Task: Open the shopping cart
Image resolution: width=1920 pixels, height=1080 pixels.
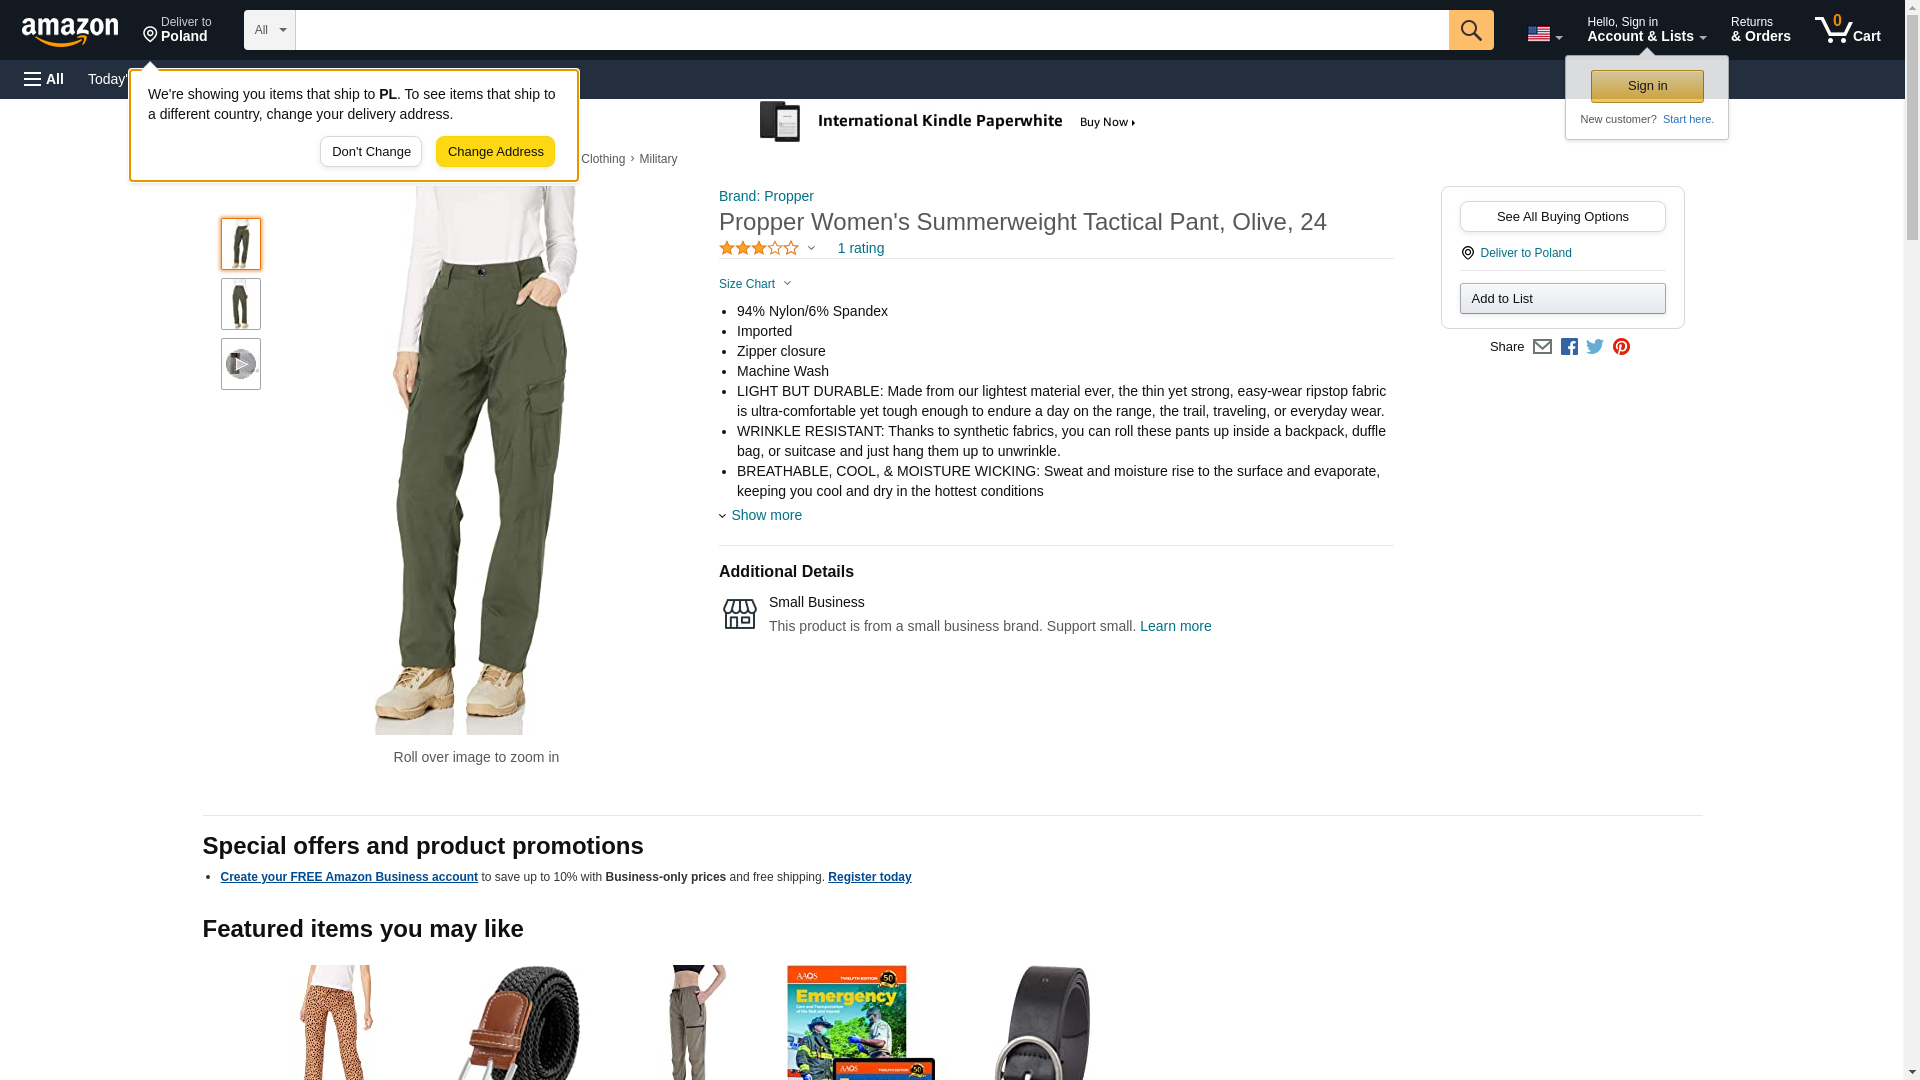Action: coord(1847,30)
